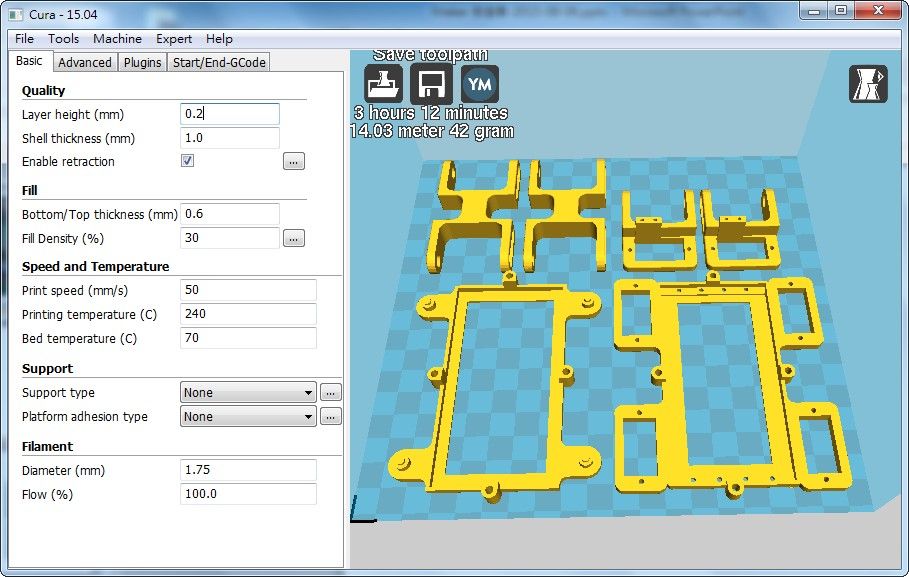This screenshot has width=909, height=577.
Task: Open the File menu
Action: 24,39
